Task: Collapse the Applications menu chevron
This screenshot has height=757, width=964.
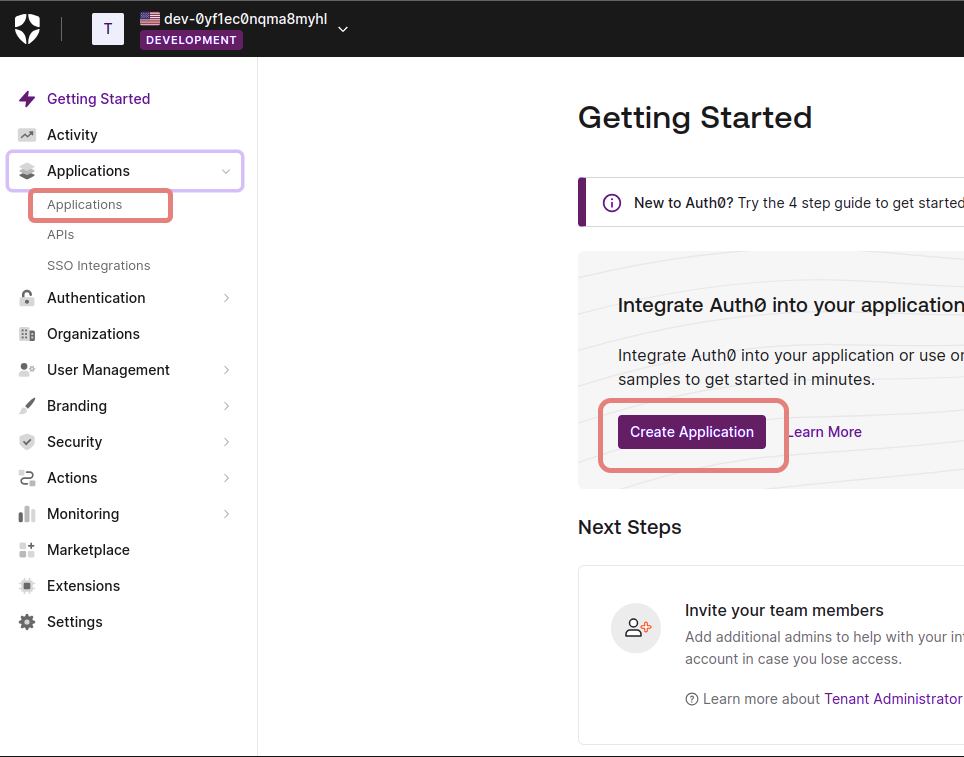Action: point(226,172)
